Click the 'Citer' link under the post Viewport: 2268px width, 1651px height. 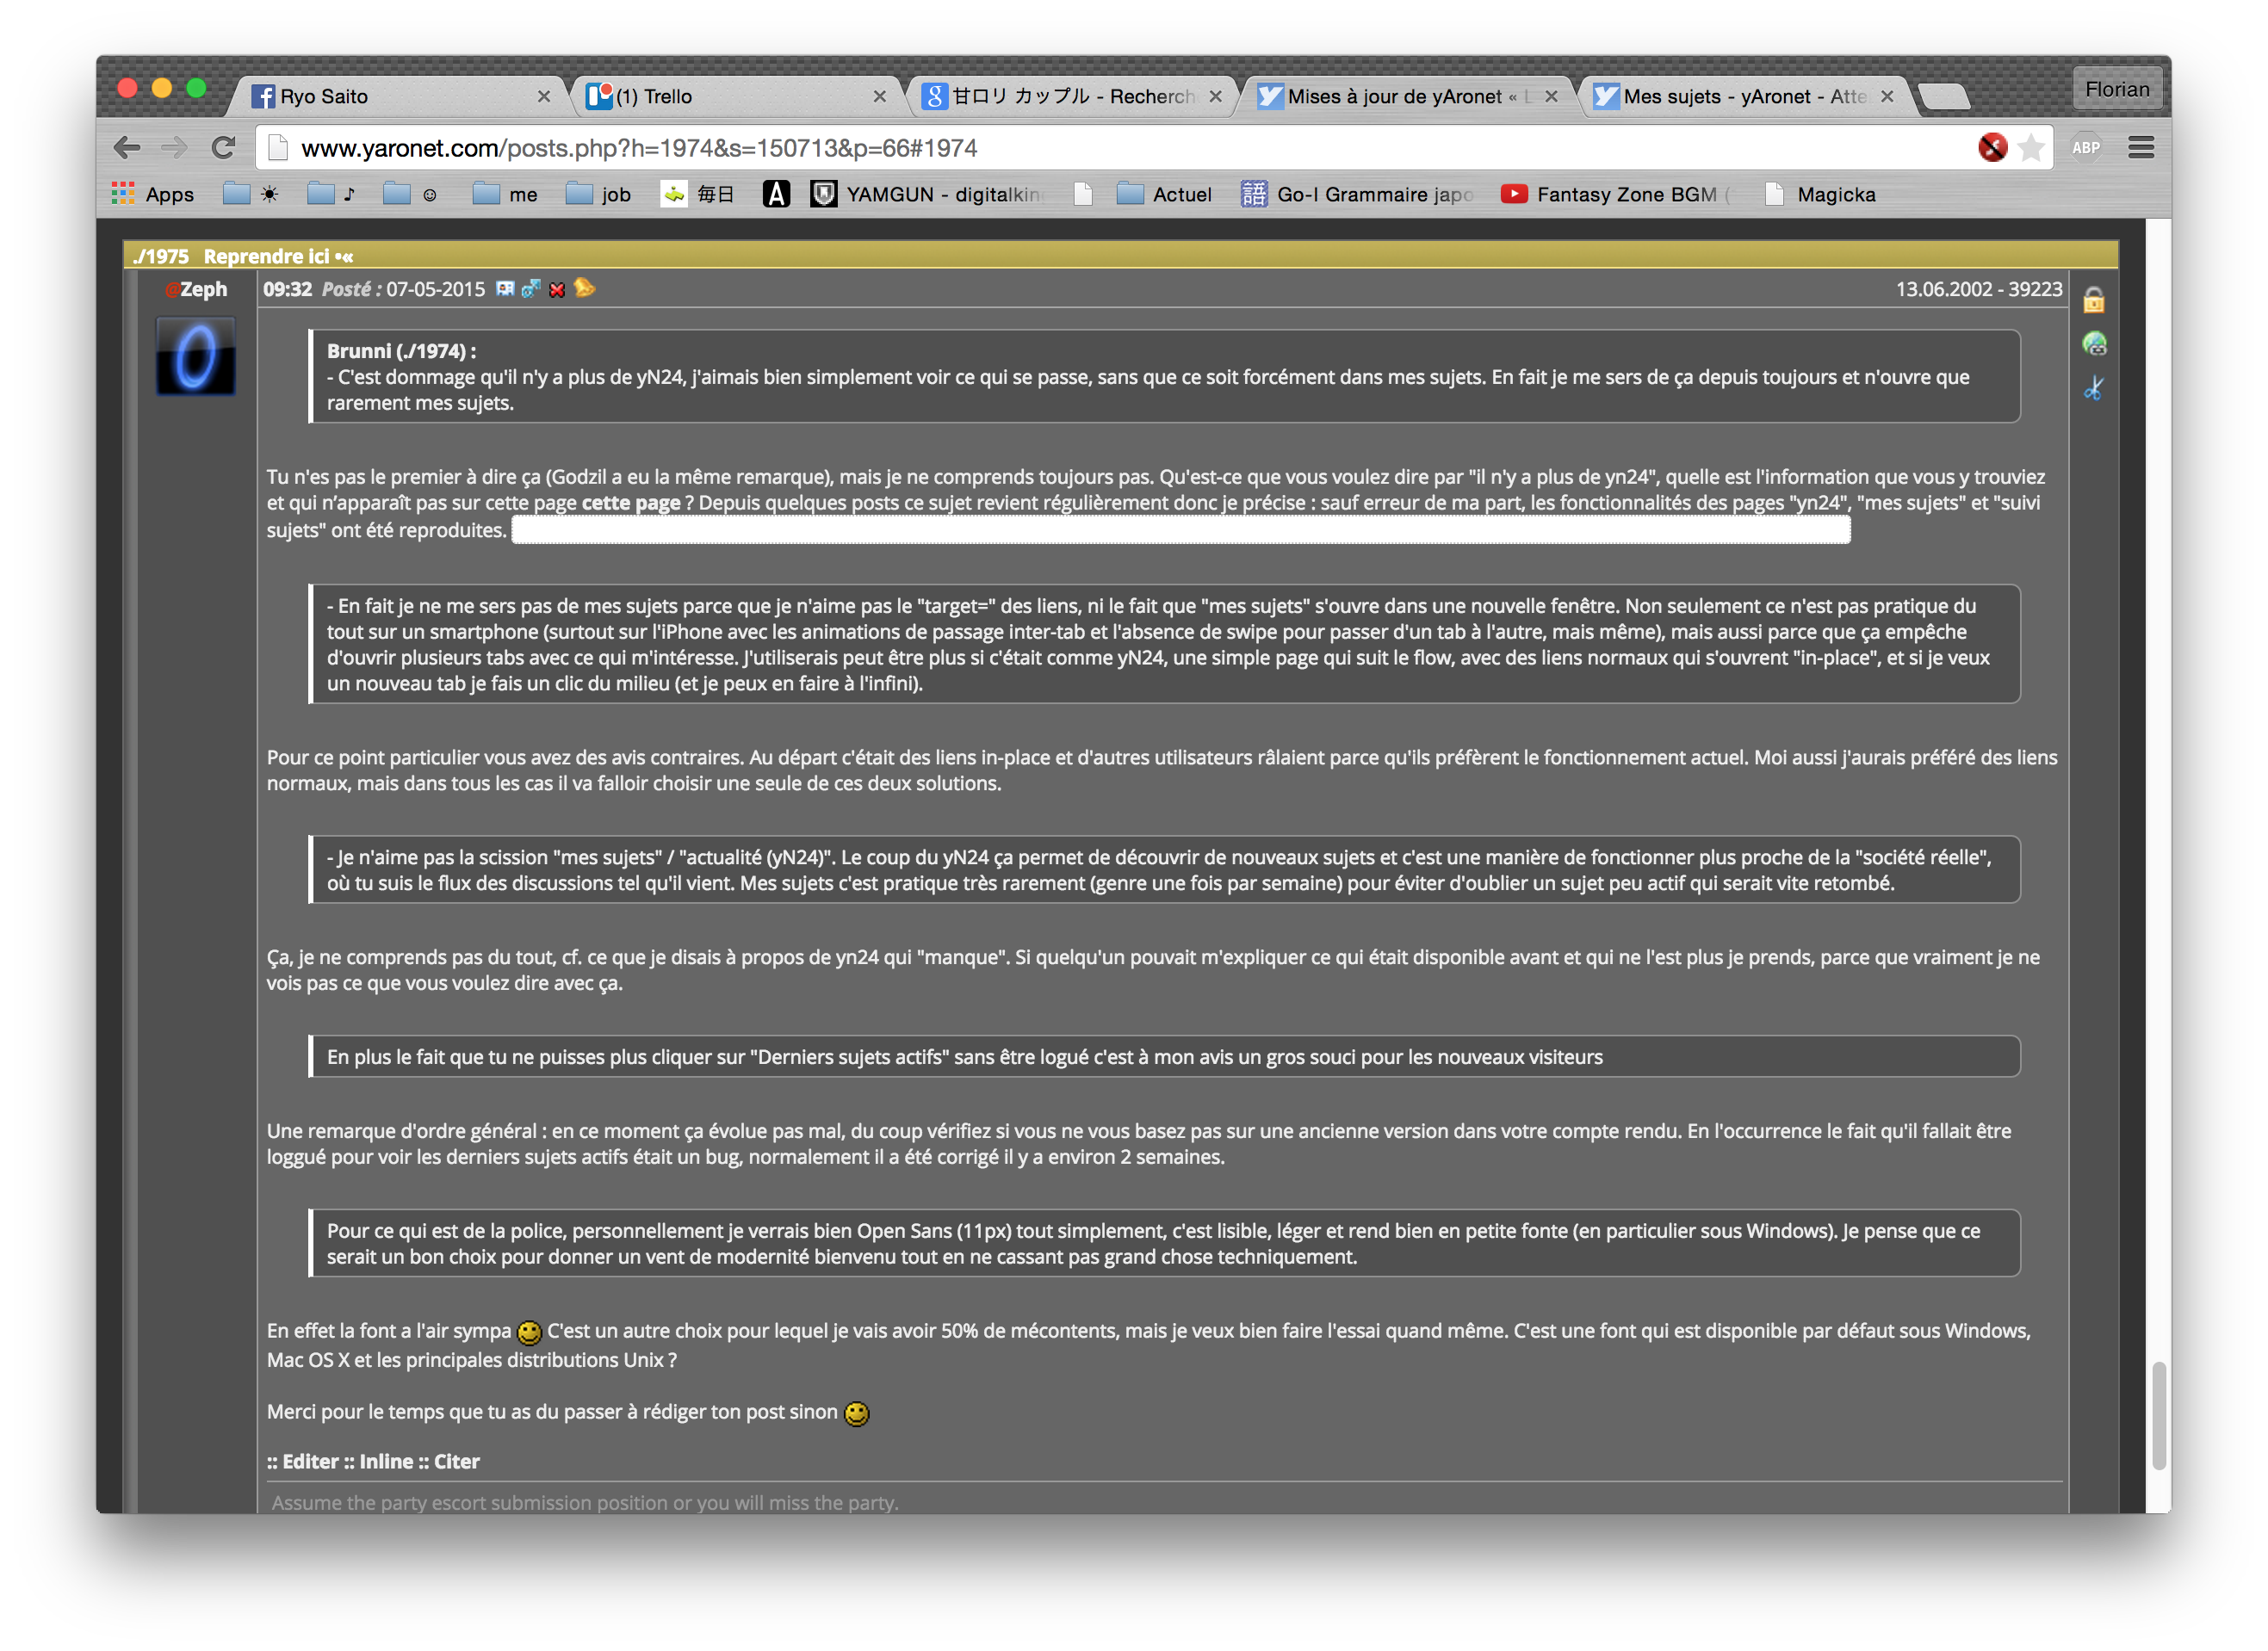456,1461
